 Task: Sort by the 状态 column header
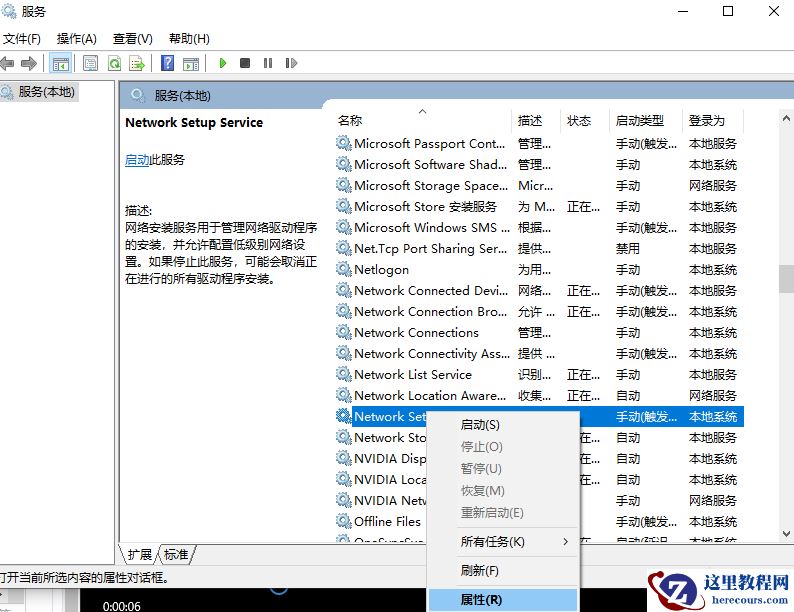point(585,120)
